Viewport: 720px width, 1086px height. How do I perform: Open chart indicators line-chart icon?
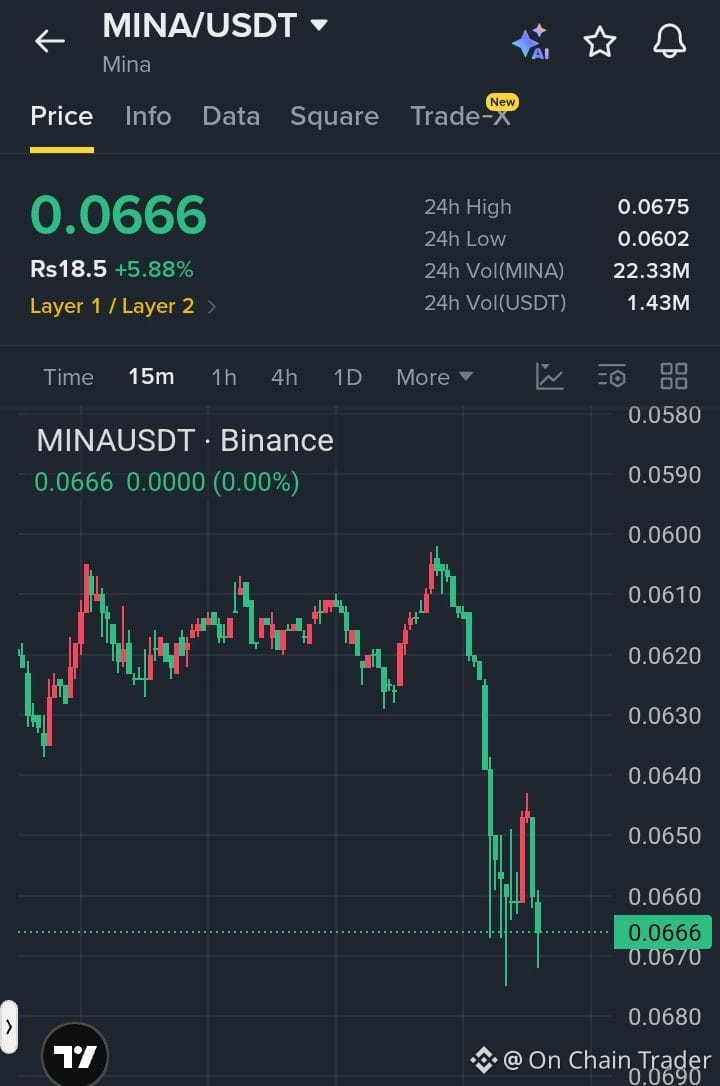pyautogui.click(x=549, y=377)
